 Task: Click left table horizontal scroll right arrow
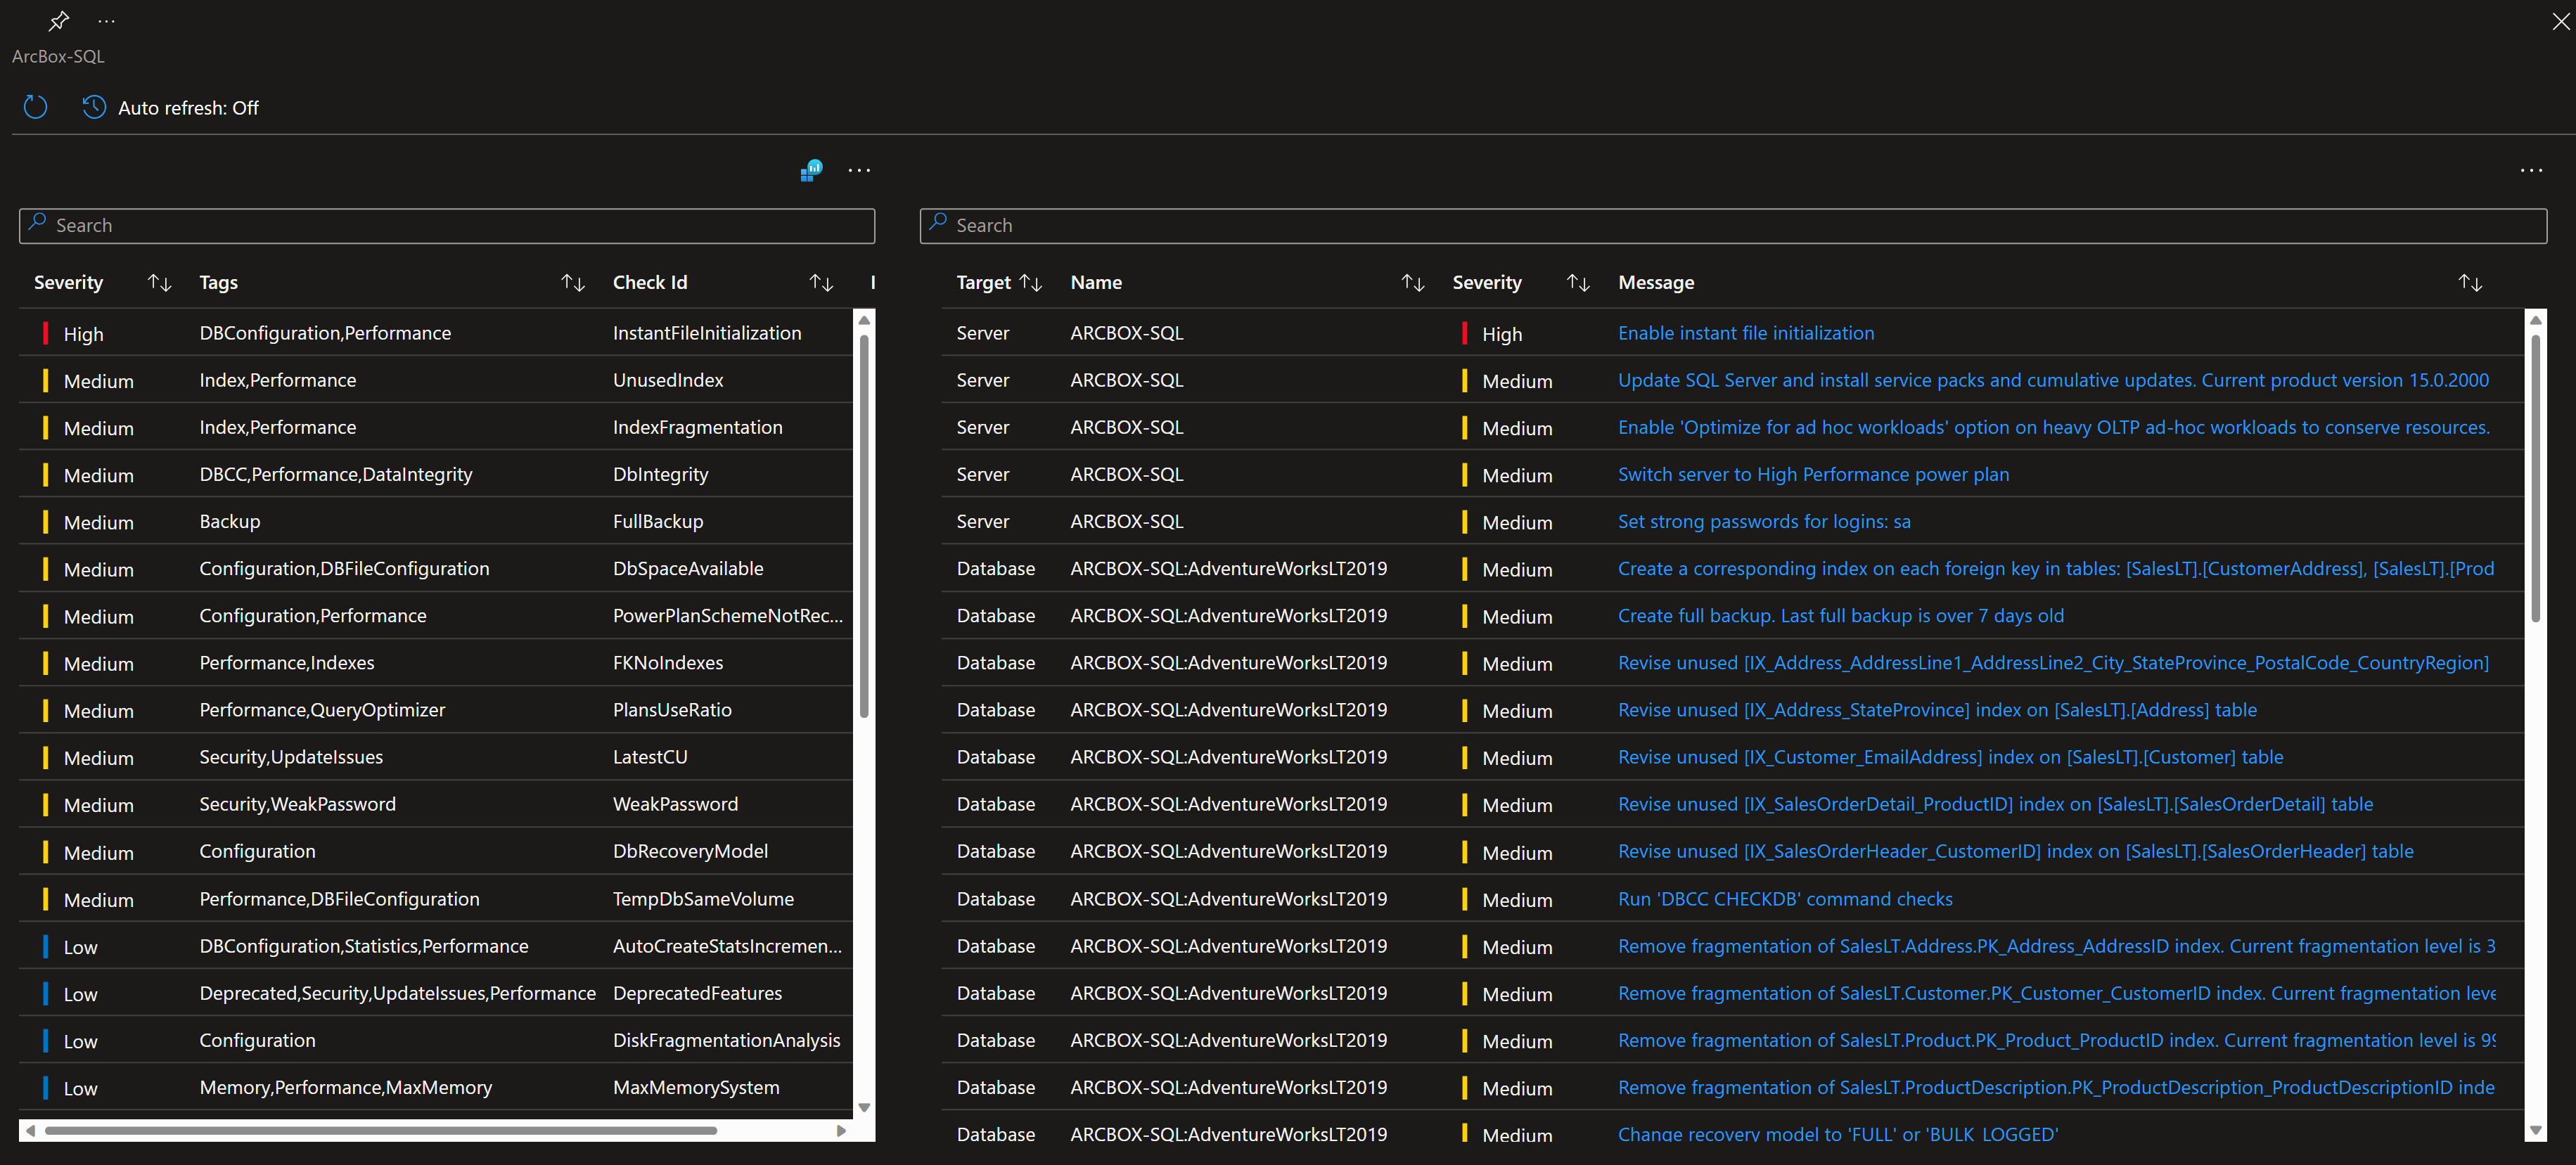coord(841,1130)
